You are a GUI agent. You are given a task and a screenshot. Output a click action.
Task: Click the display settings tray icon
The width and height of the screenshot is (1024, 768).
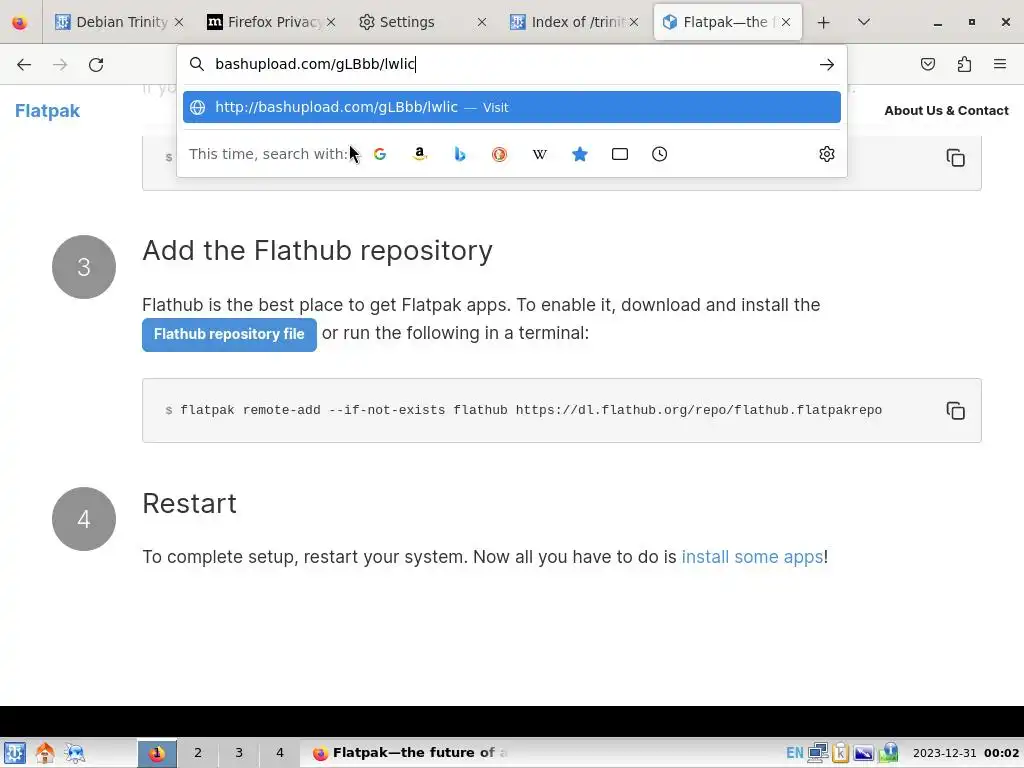863,753
